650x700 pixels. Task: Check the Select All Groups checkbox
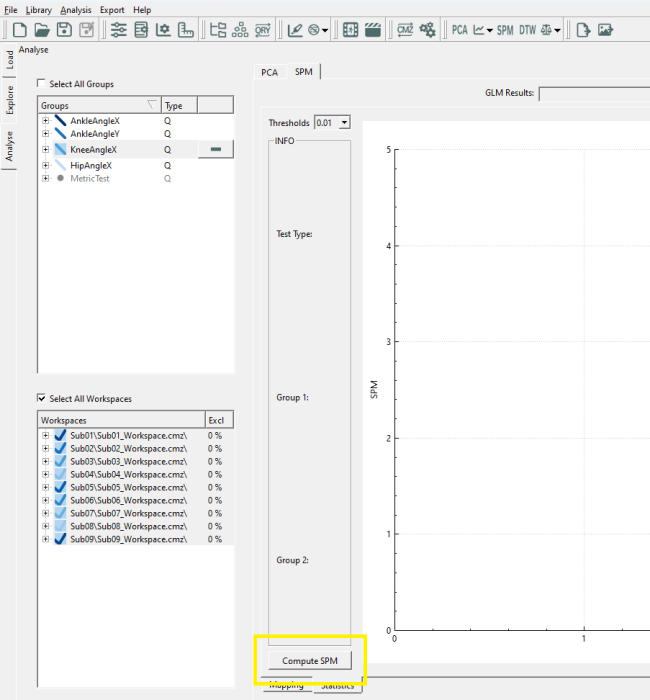(41, 83)
